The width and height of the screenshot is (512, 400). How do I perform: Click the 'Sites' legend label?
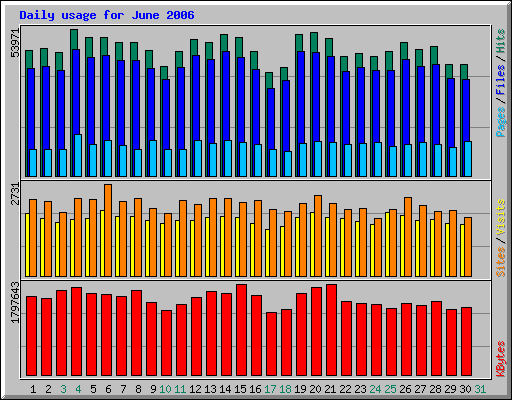click(501, 262)
